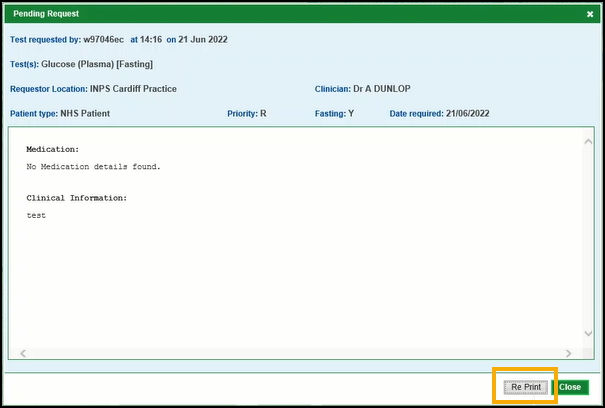Click the horizontal scrollbar track at pane bottom

click(295, 353)
